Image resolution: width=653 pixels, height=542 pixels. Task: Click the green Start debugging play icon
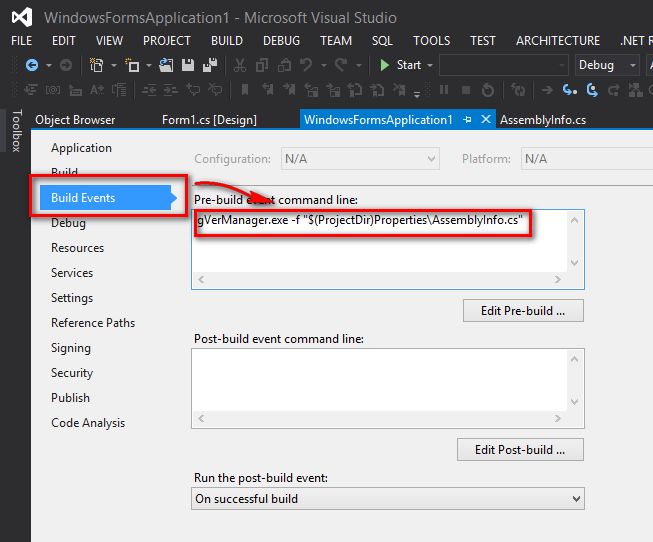coord(384,65)
